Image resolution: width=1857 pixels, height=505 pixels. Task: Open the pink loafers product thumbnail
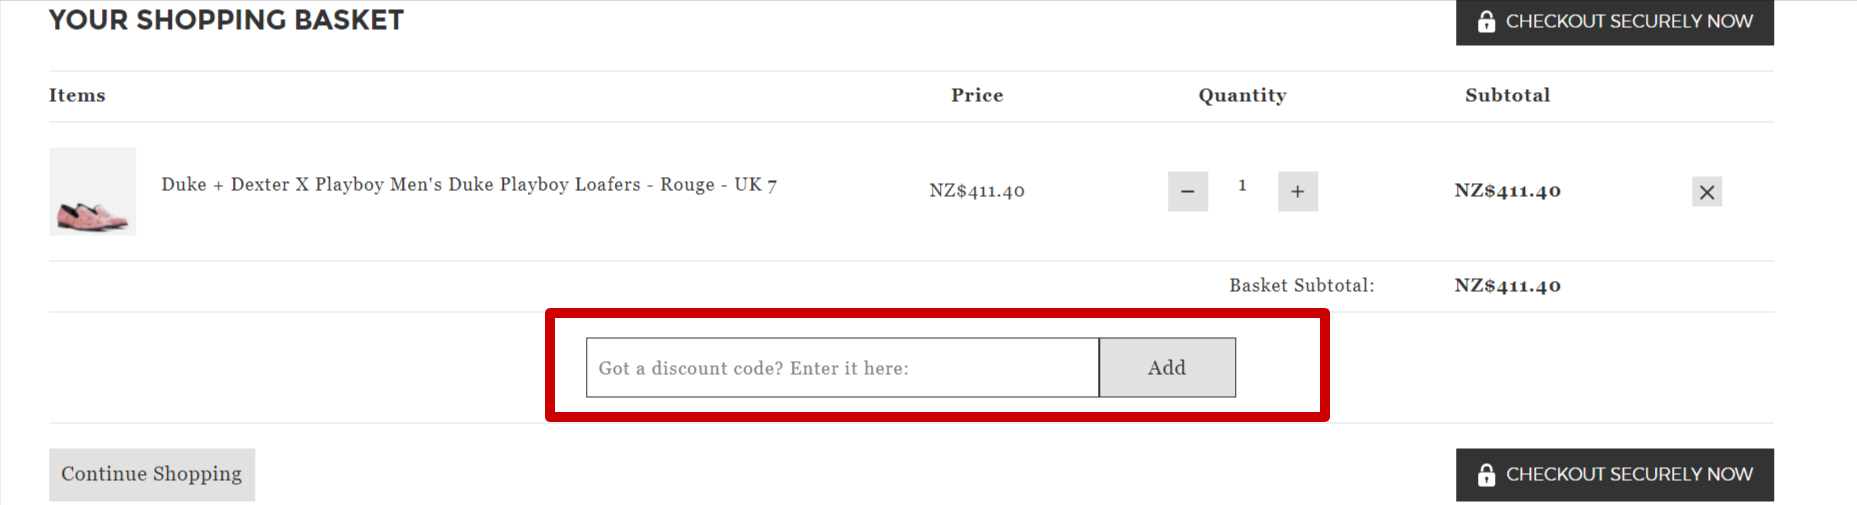[92, 191]
